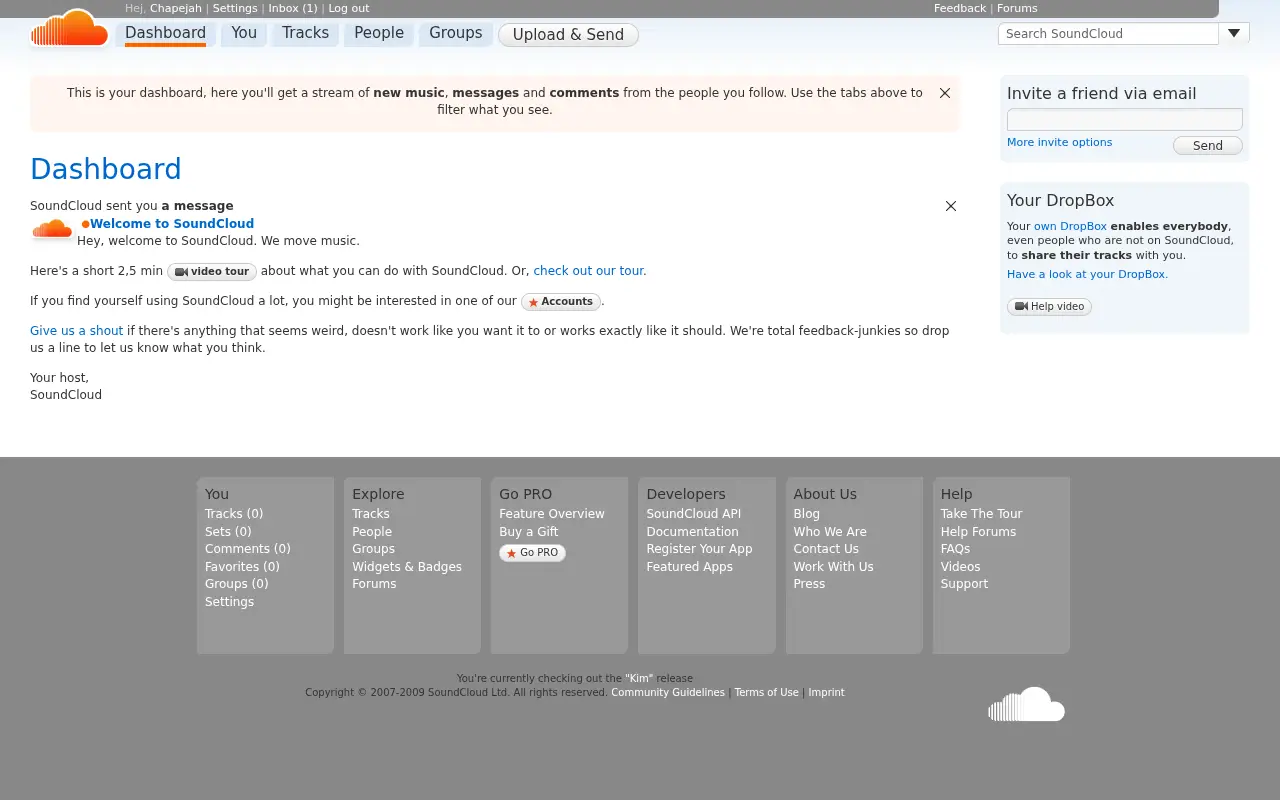
Task: Open the Dashboard tab
Action: 165,33
